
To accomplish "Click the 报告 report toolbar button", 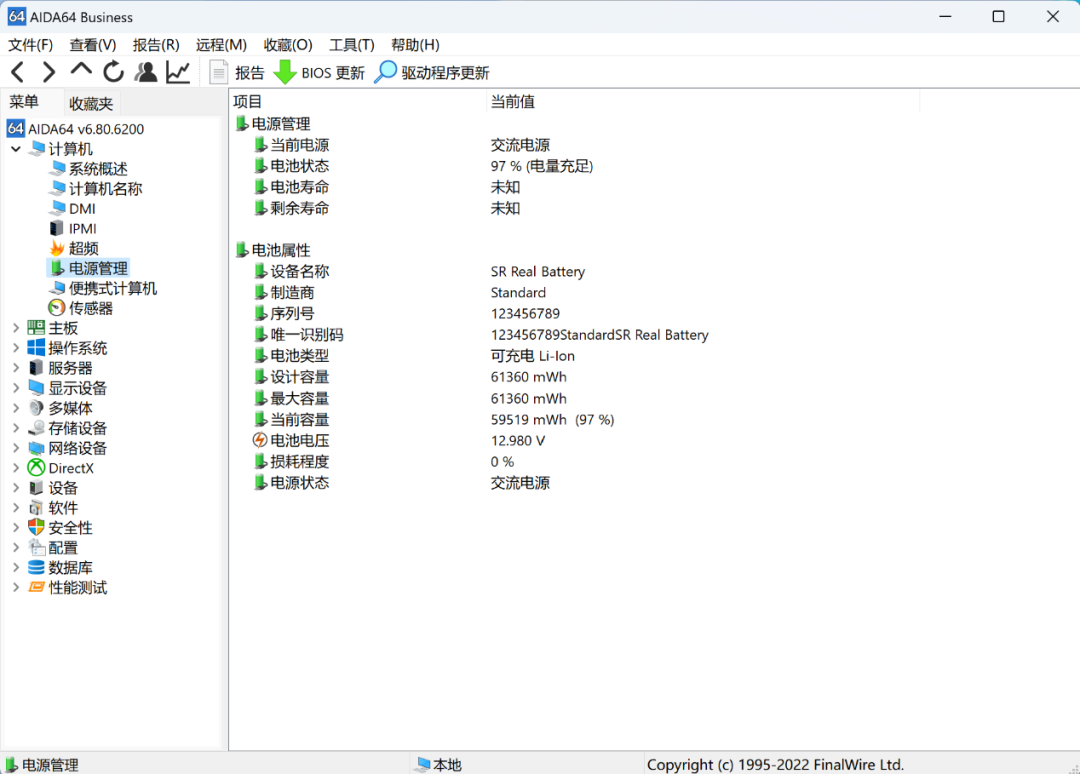I will [237, 72].
